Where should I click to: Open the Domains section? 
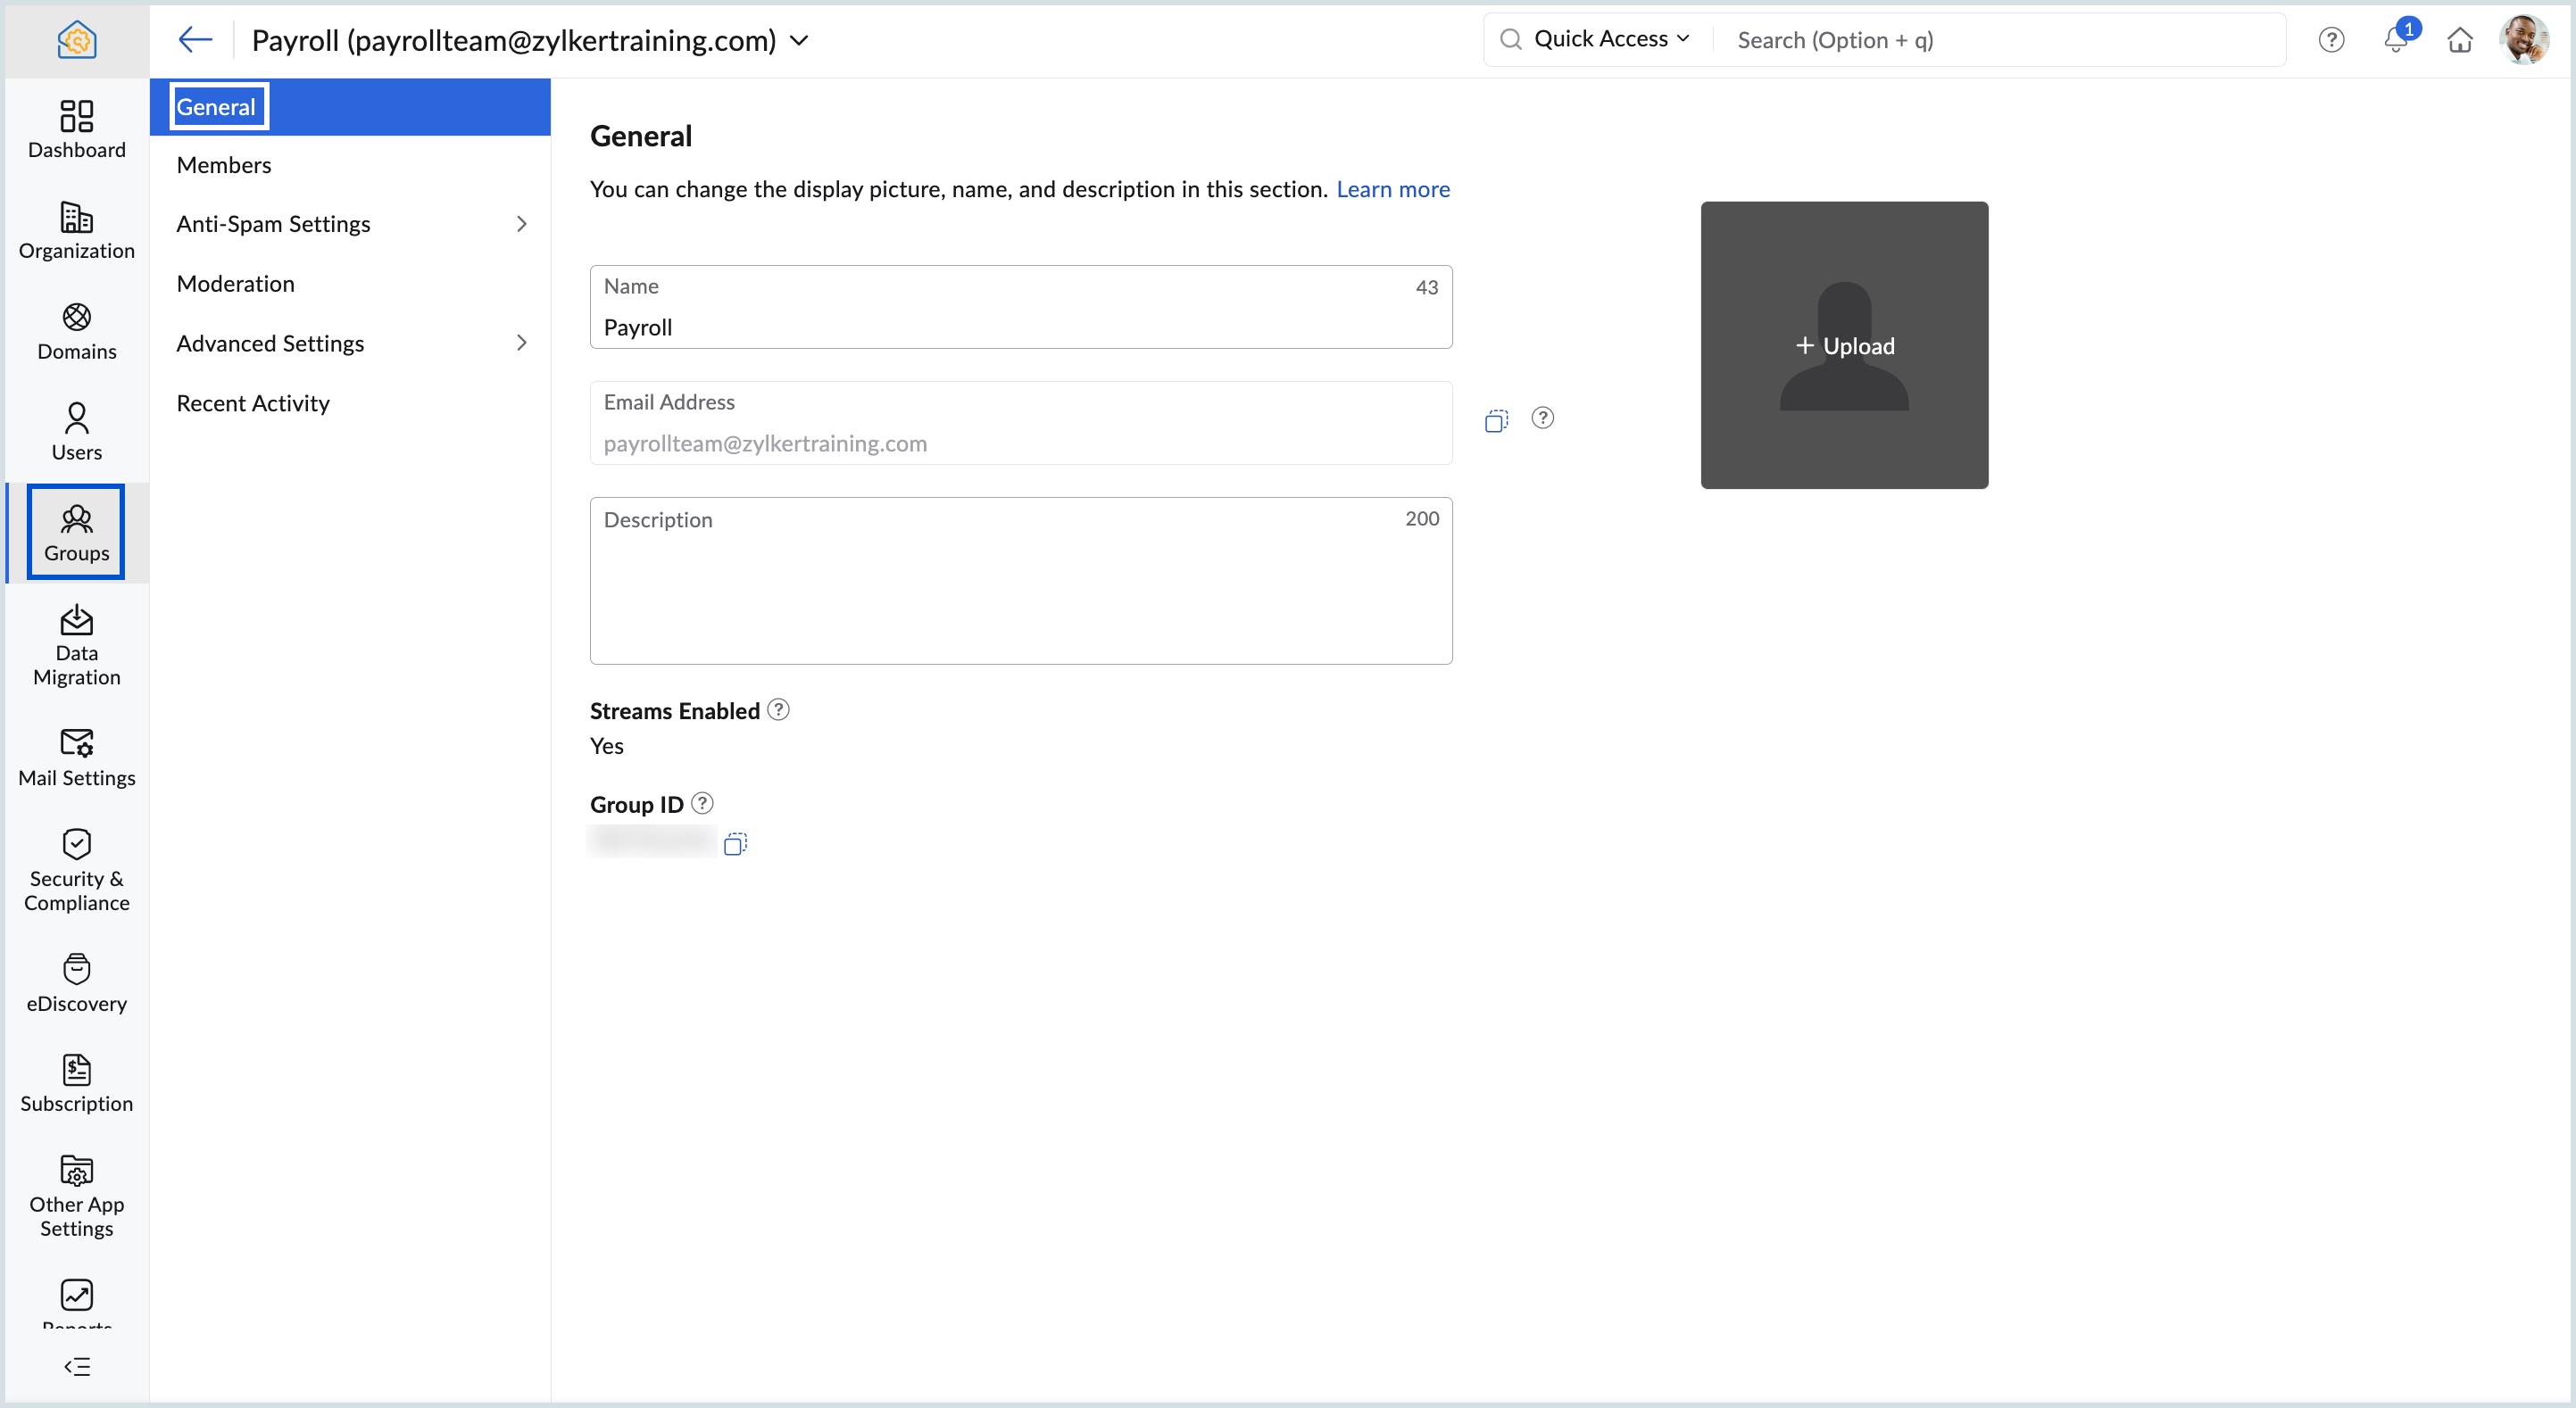click(76, 332)
